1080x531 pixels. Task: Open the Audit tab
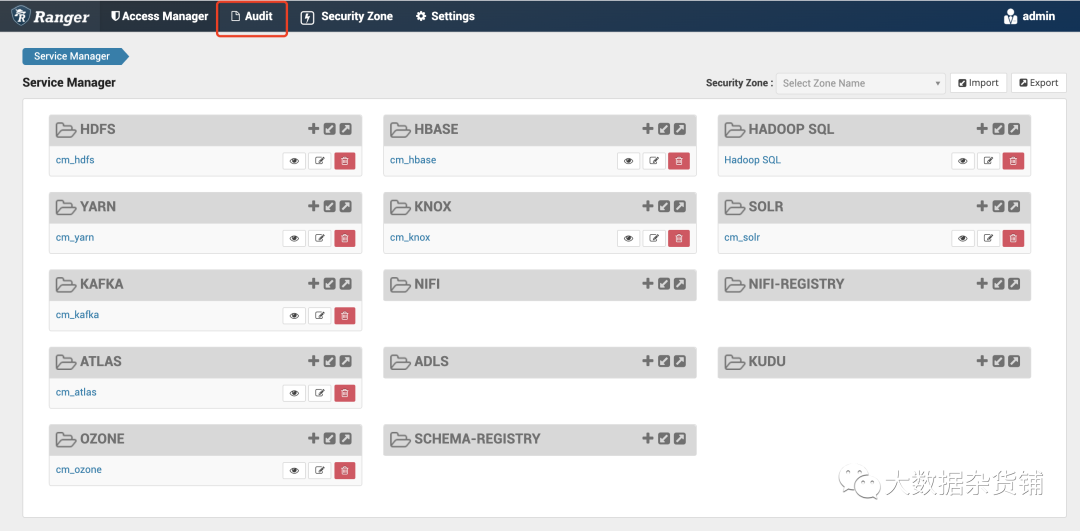pyautogui.click(x=251, y=16)
